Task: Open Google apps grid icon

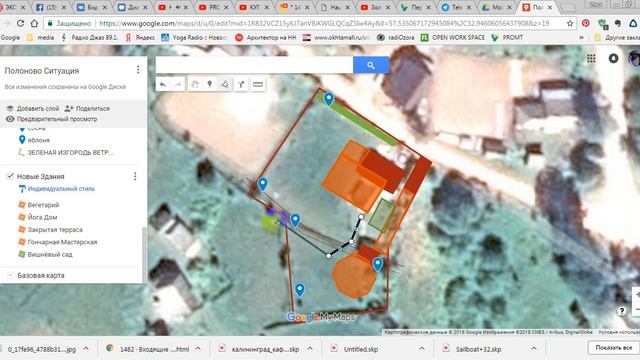Action: [591, 58]
